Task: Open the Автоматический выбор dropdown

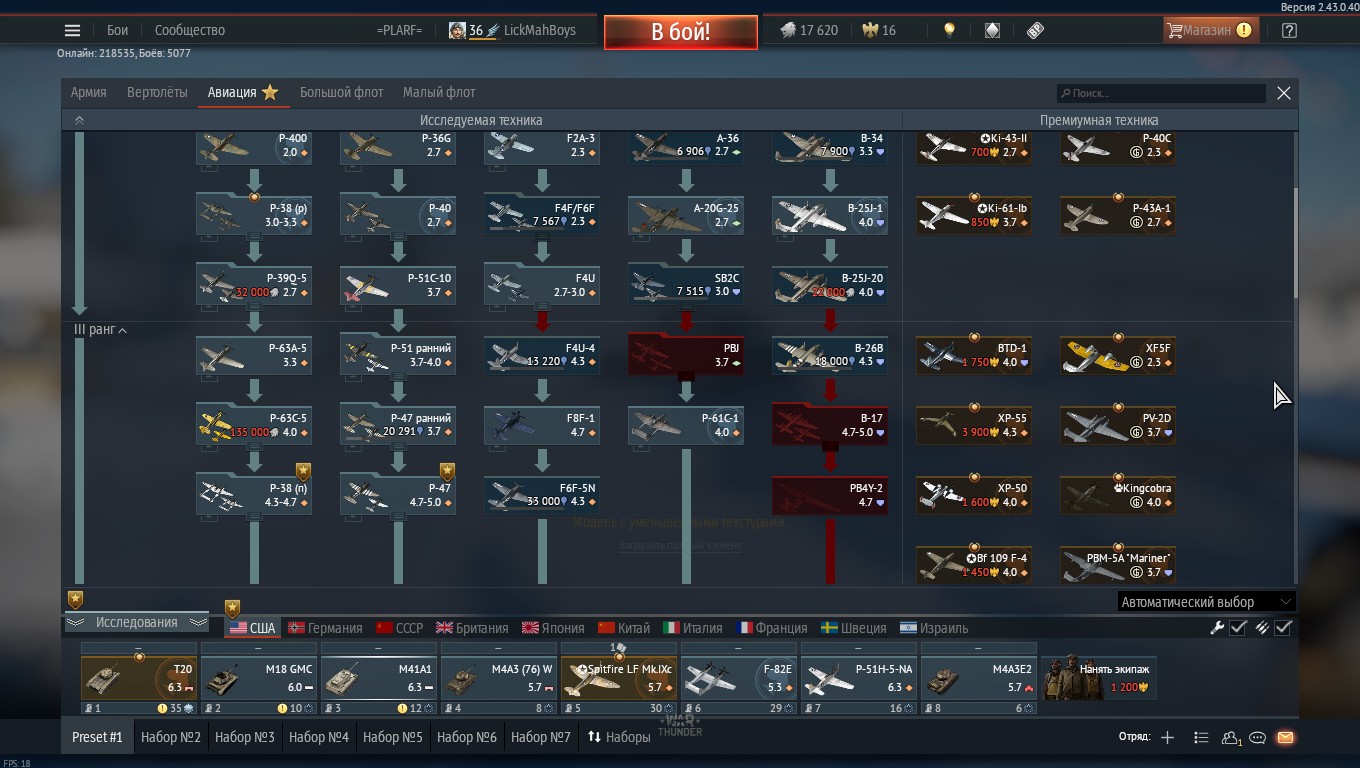Action: 1206,602
